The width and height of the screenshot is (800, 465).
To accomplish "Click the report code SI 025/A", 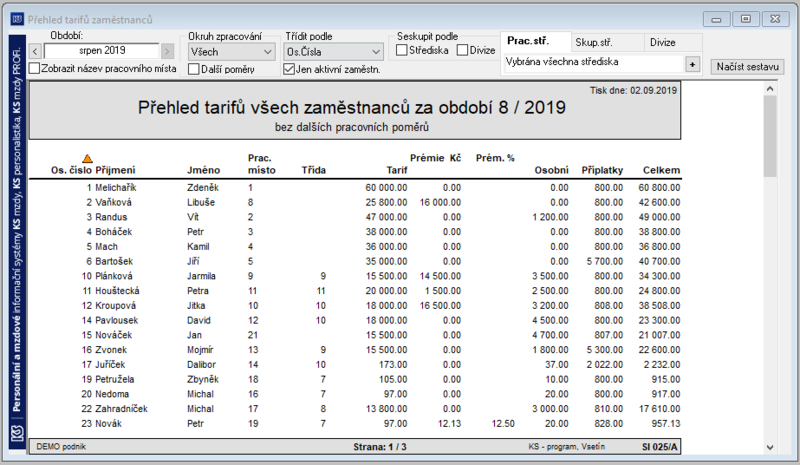I will pos(659,447).
